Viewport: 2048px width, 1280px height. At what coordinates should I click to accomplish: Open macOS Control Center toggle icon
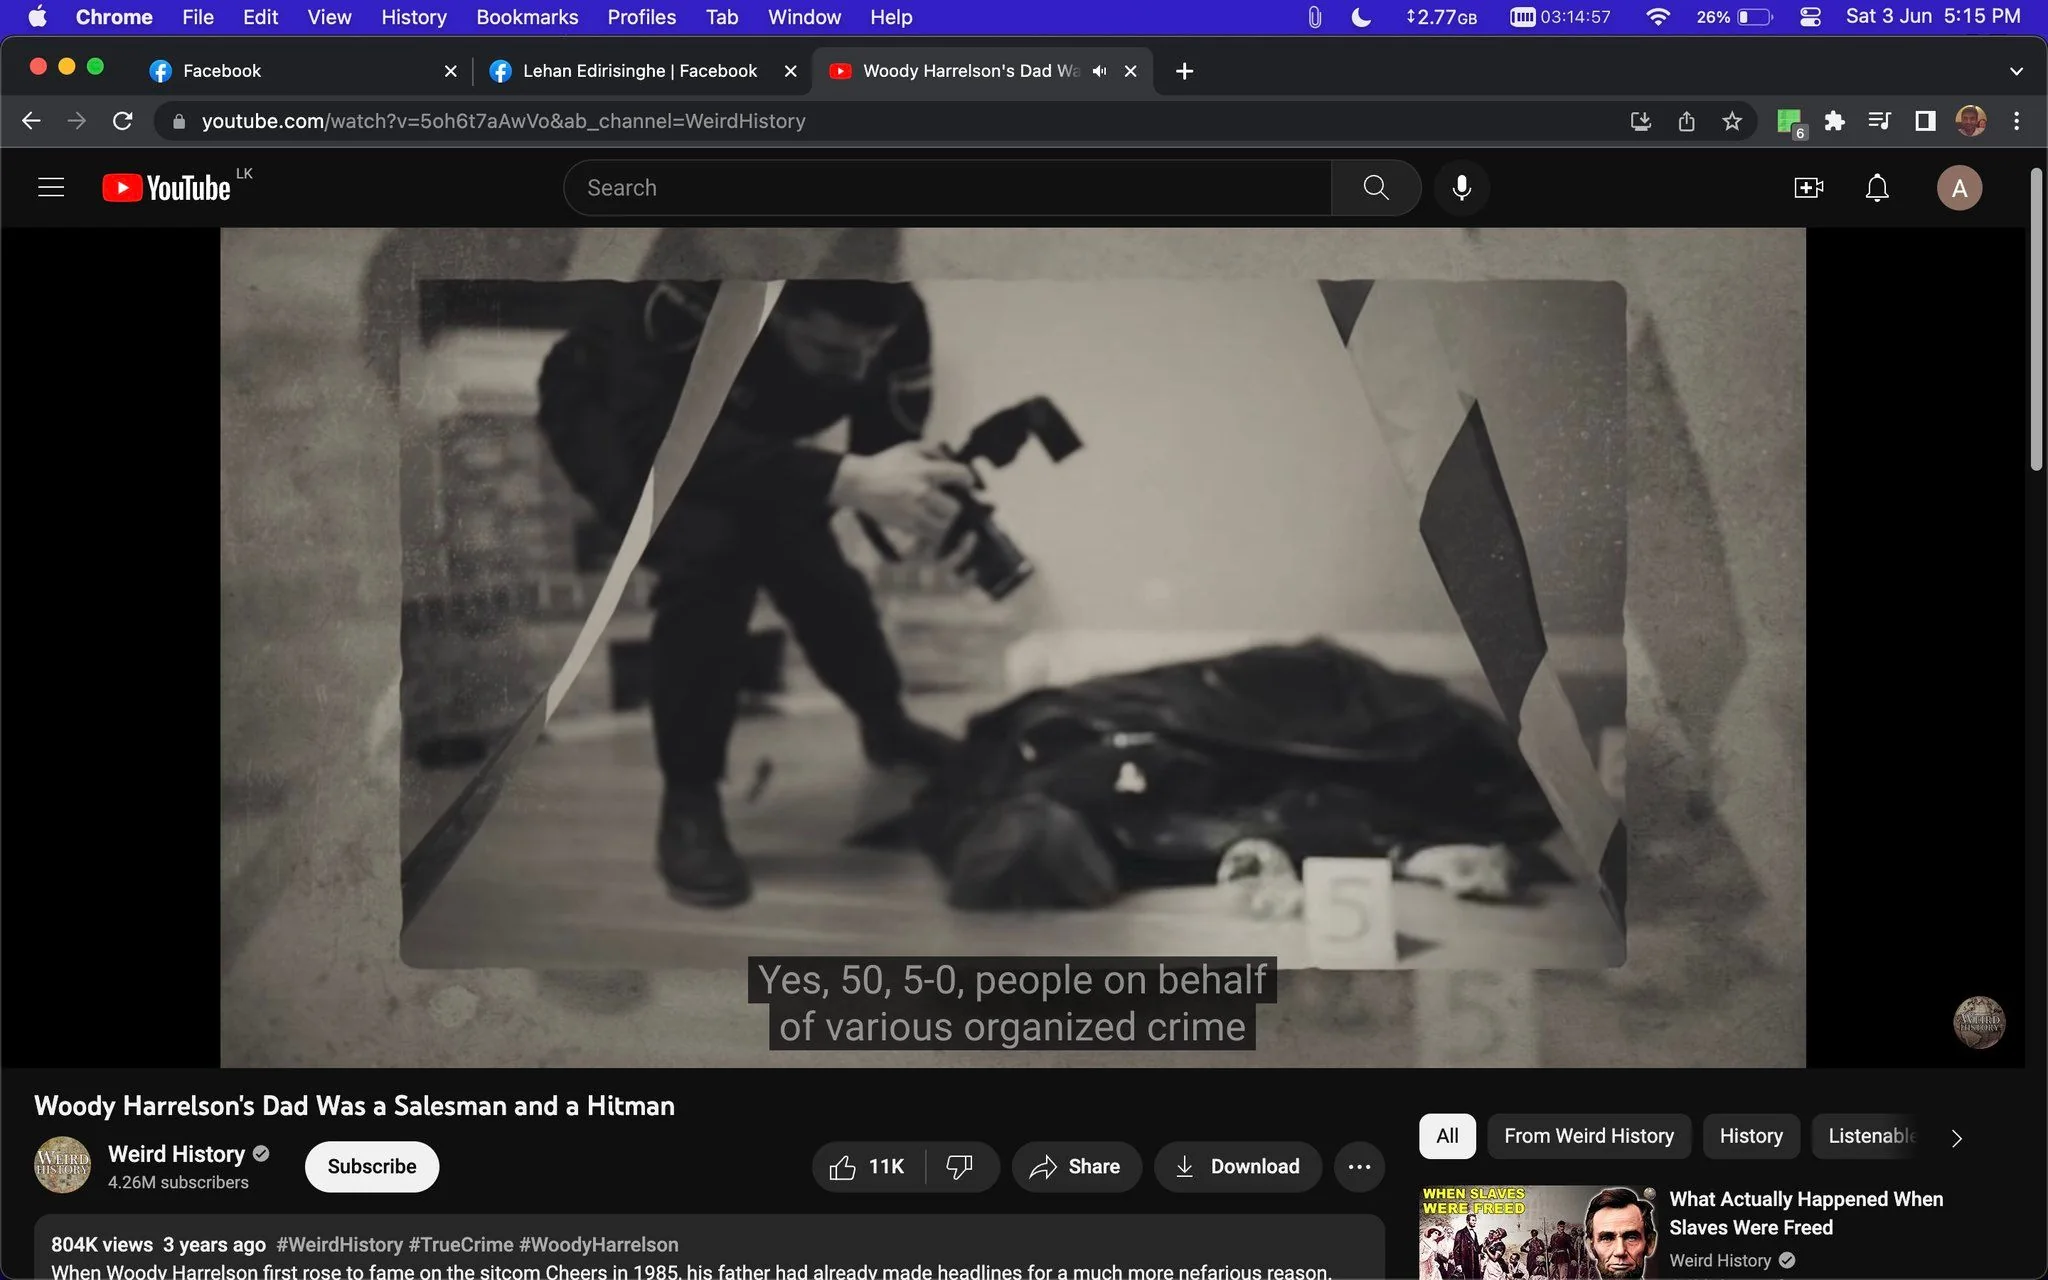click(x=1810, y=17)
